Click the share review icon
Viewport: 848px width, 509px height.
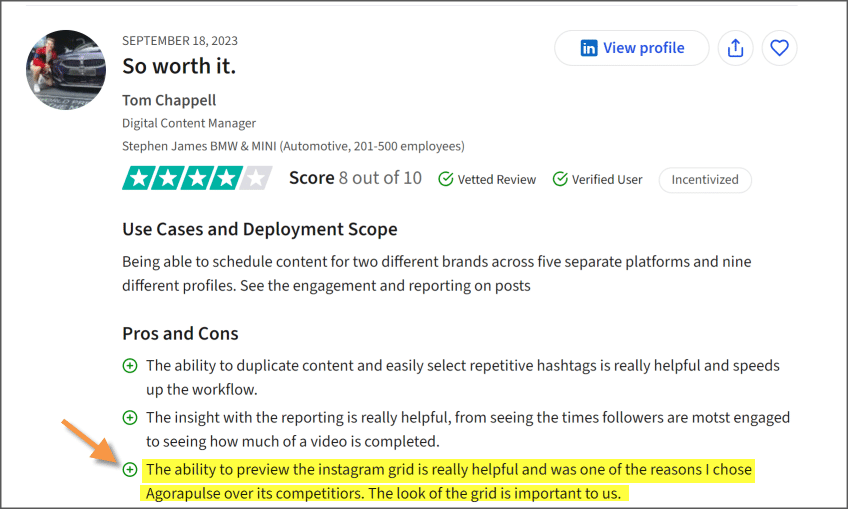[736, 48]
